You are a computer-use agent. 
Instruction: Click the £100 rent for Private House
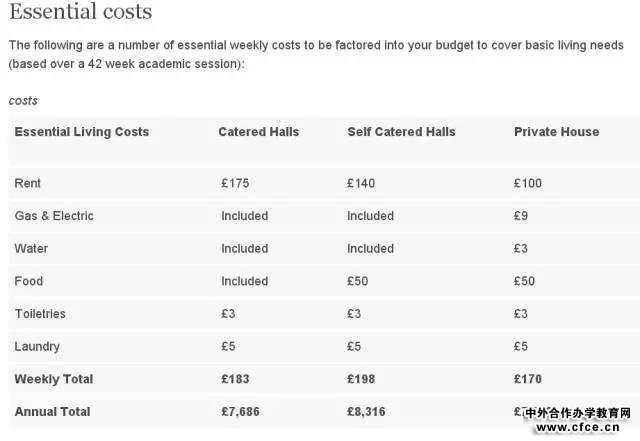pos(528,183)
